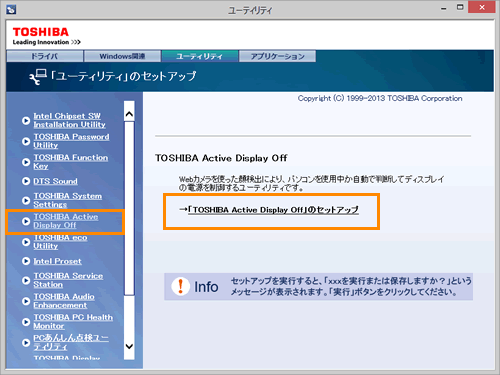The width and height of the screenshot is (500, 375).
Task: Click bullet icon beside TOSHIBA PC Health Monitor
Action: (26, 322)
